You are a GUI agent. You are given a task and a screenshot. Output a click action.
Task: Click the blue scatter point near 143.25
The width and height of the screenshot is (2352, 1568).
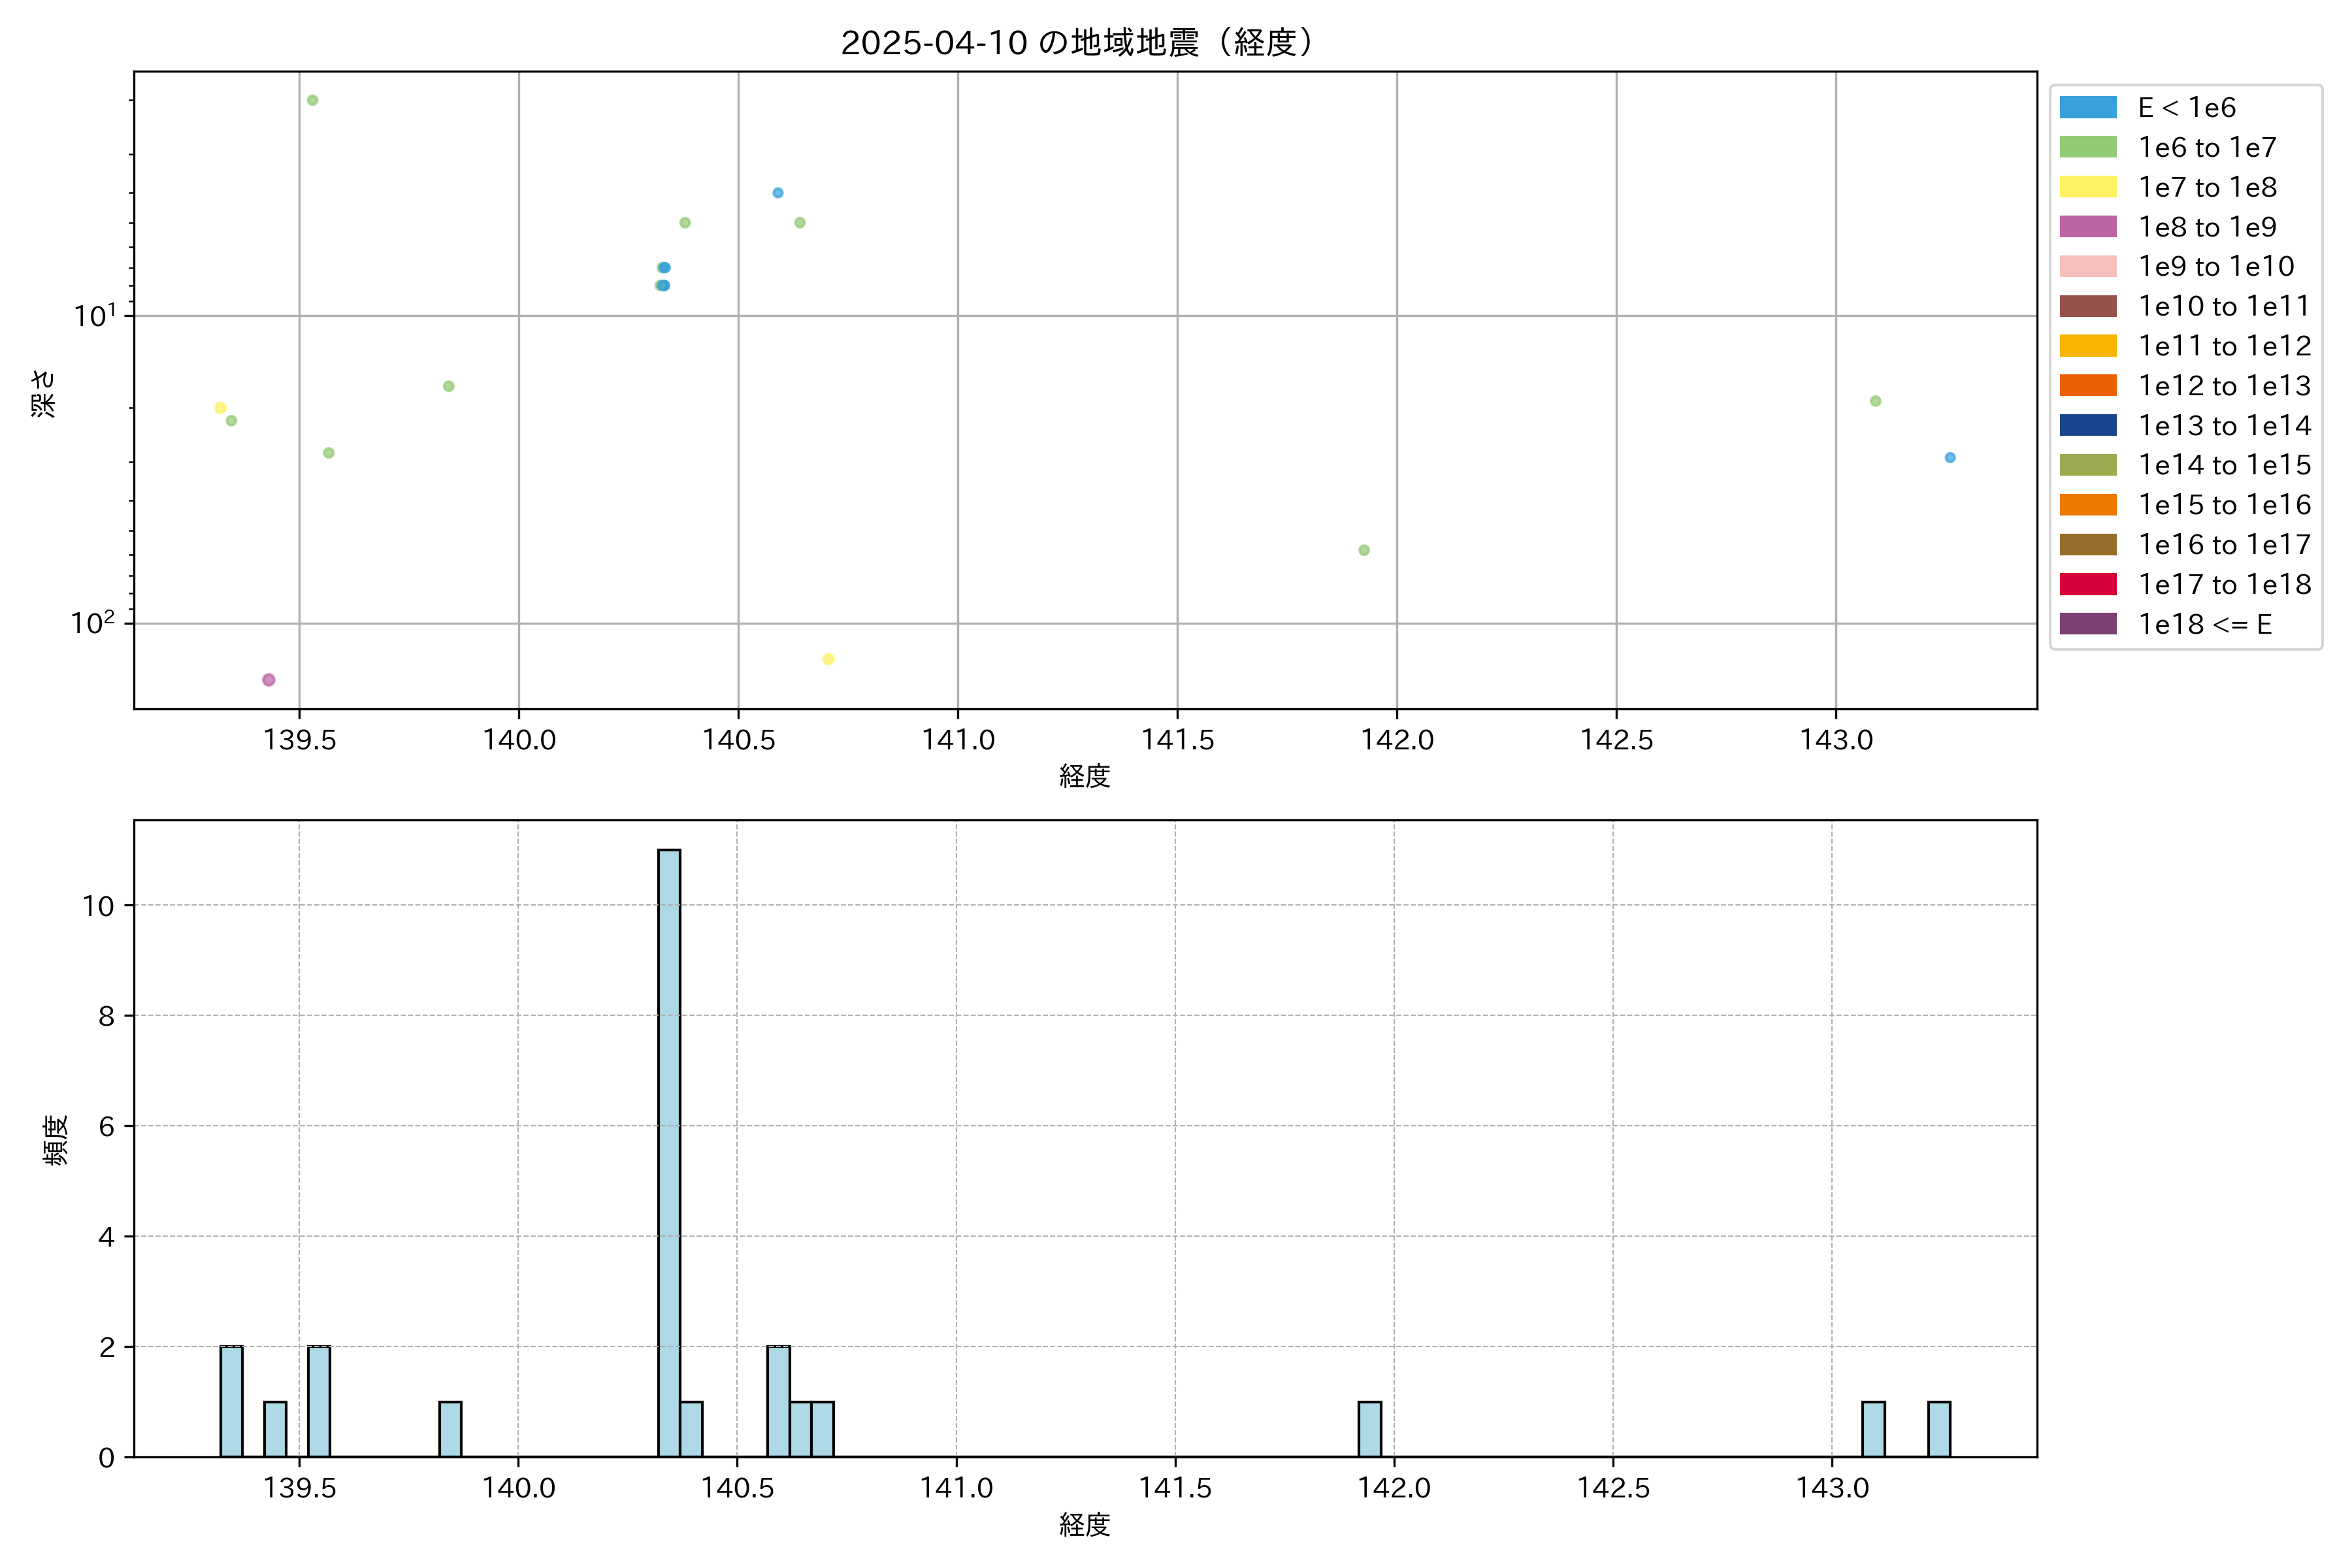click(1949, 458)
